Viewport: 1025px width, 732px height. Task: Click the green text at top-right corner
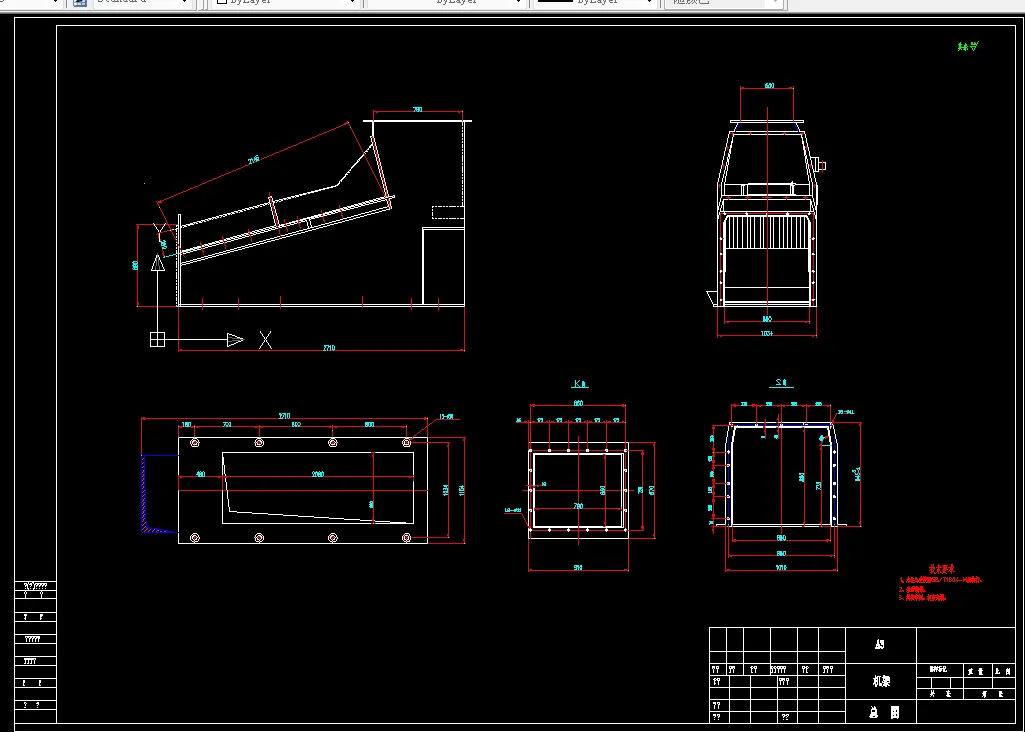point(968,46)
